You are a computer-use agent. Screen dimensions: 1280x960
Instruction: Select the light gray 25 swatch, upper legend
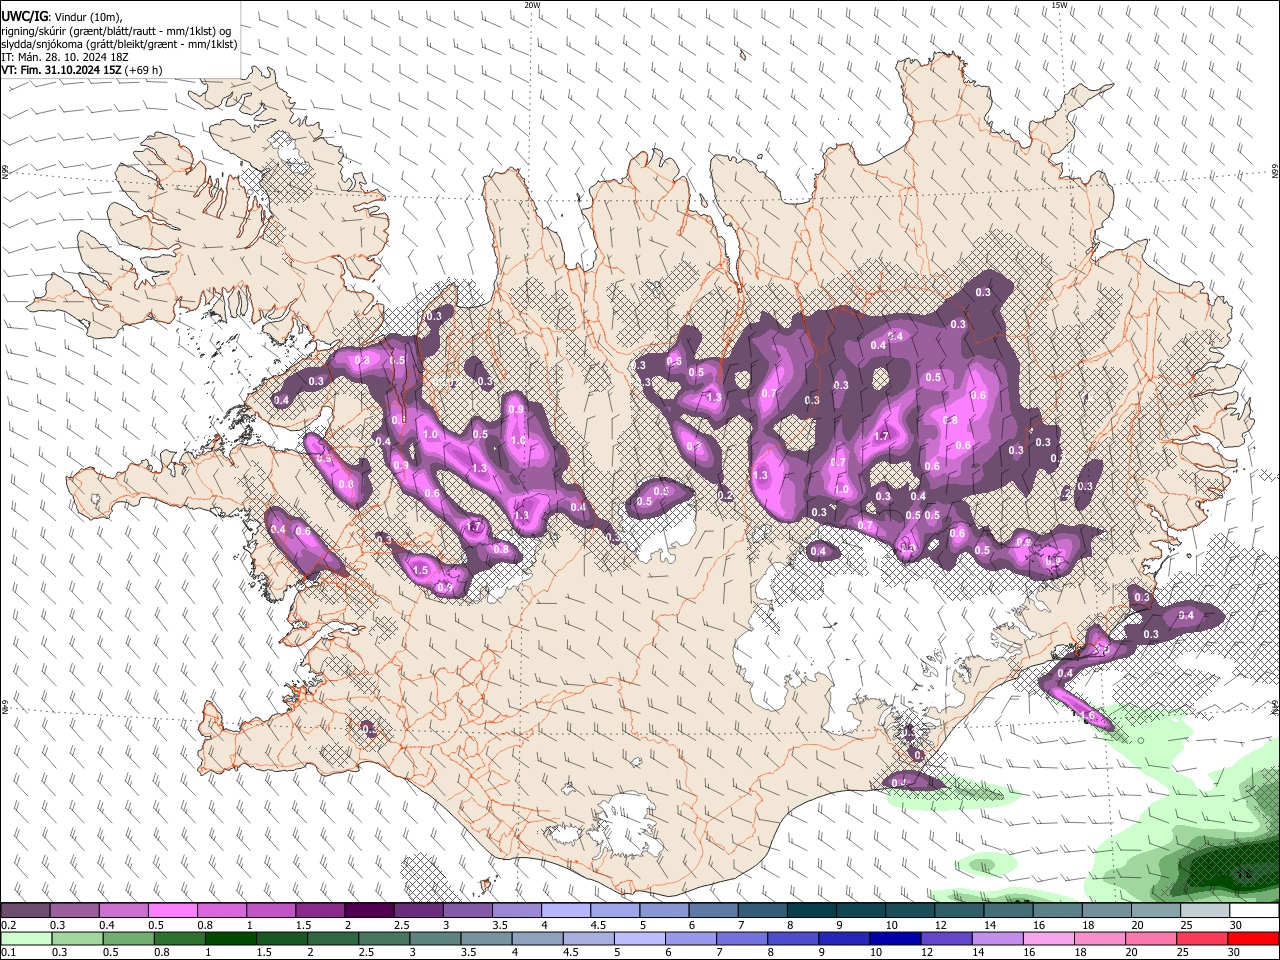(x=1206, y=911)
